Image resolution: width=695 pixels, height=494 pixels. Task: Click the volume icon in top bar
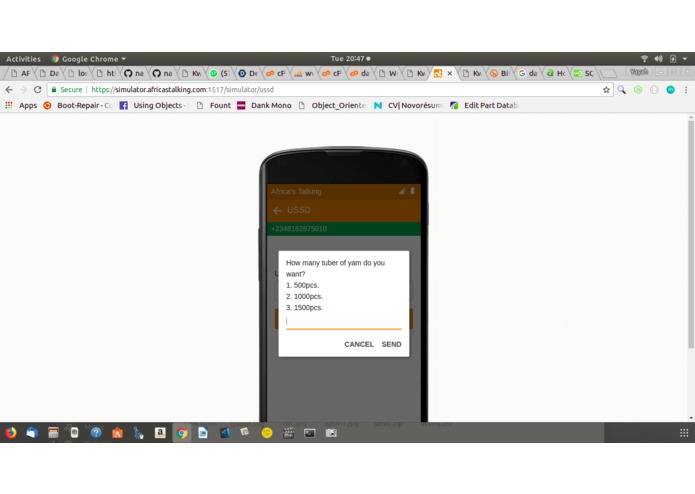click(x=659, y=59)
